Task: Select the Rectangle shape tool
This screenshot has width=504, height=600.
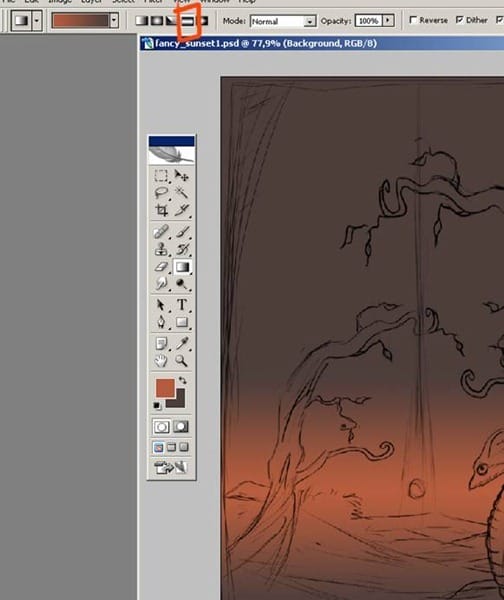Action: (x=181, y=322)
